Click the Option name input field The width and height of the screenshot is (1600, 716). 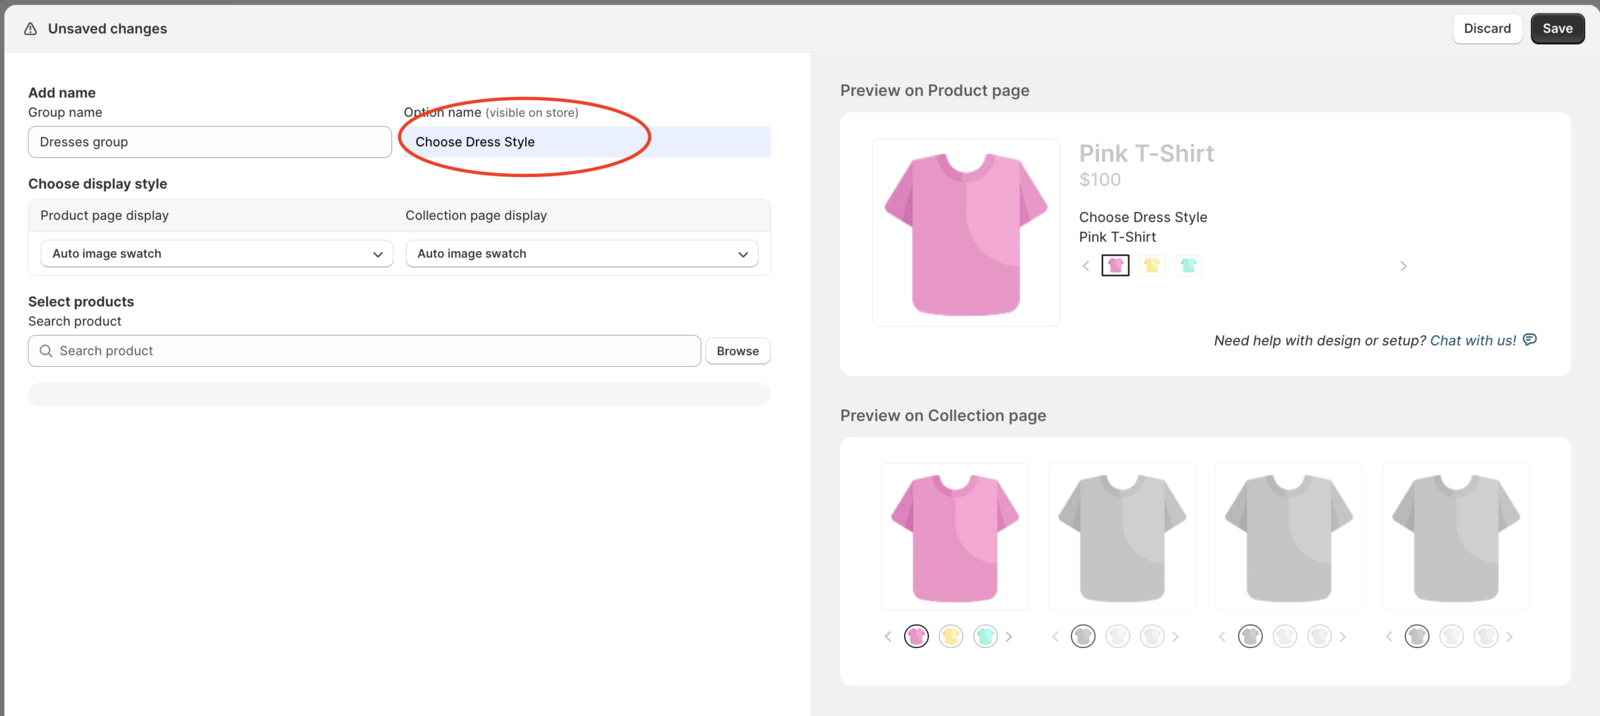coord(587,142)
